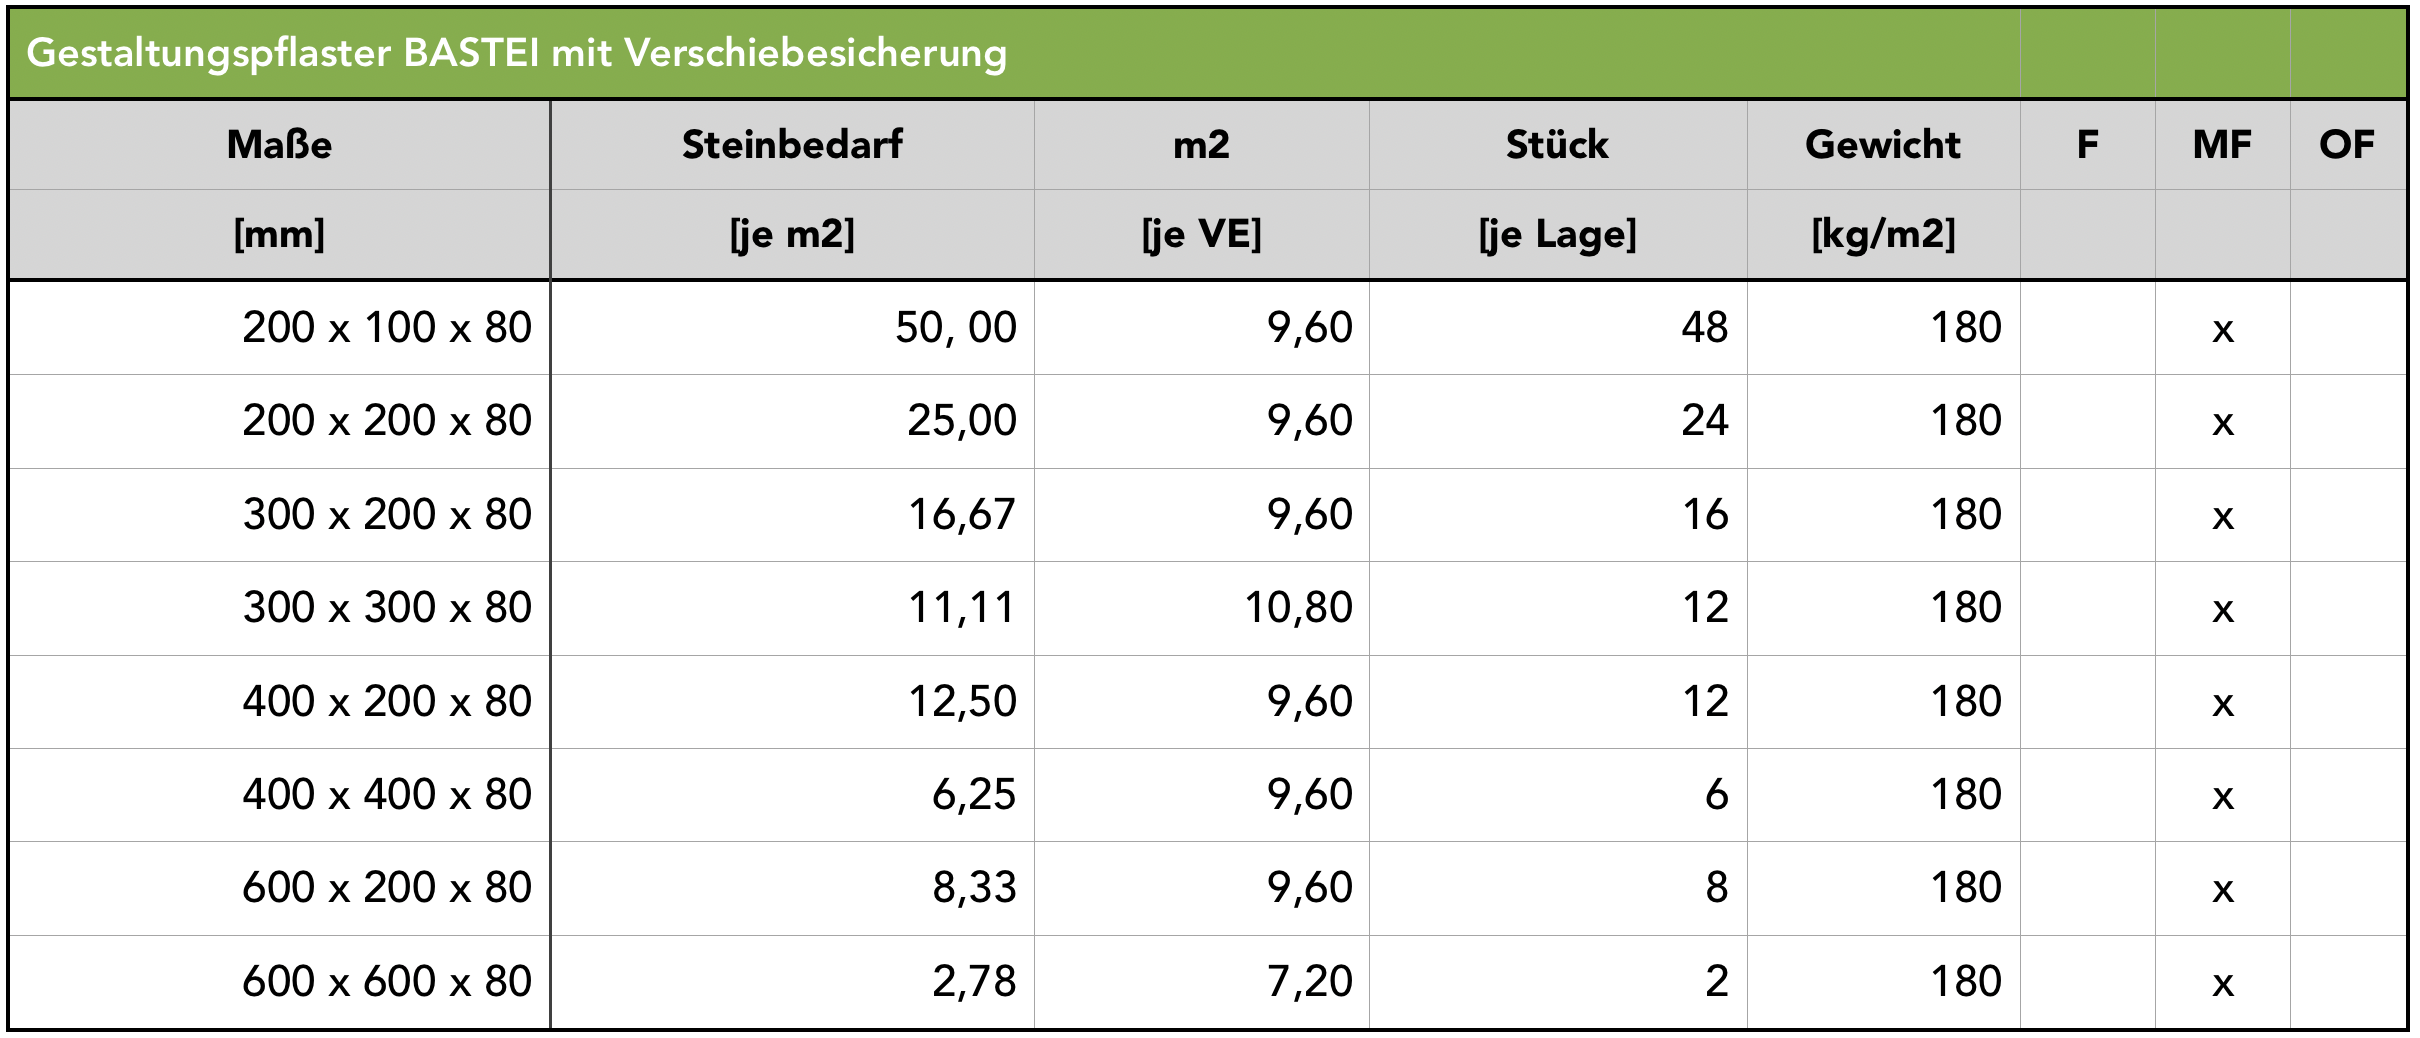Image resolution: width=2420 pixels, height=1038 pixels.
Task: Click the table title Gestaltungspflaster BASTEI
Action: [x=516, y=53]
